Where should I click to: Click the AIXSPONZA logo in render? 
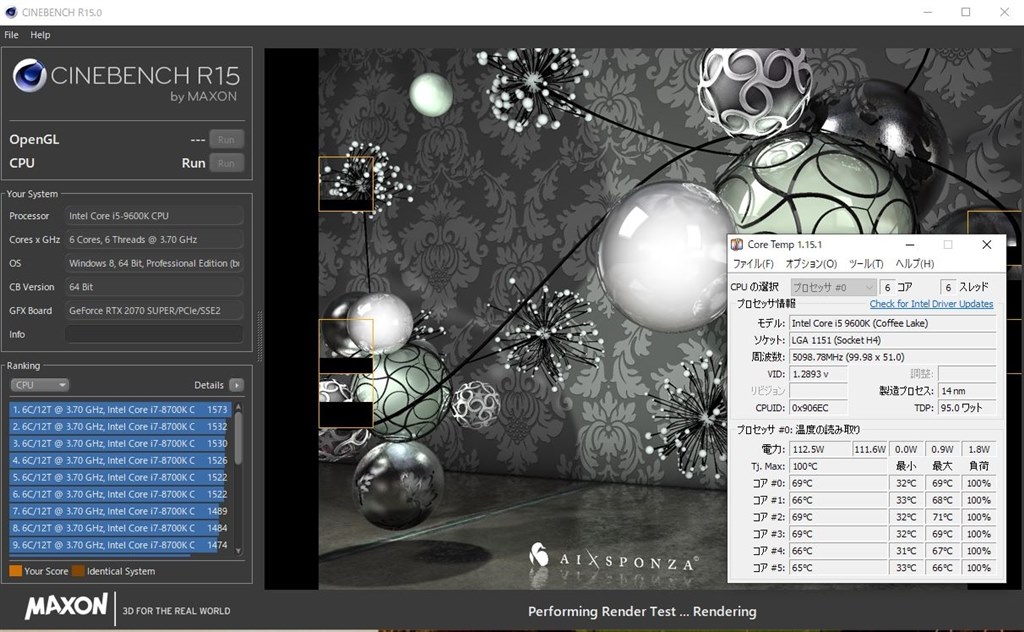613,559
